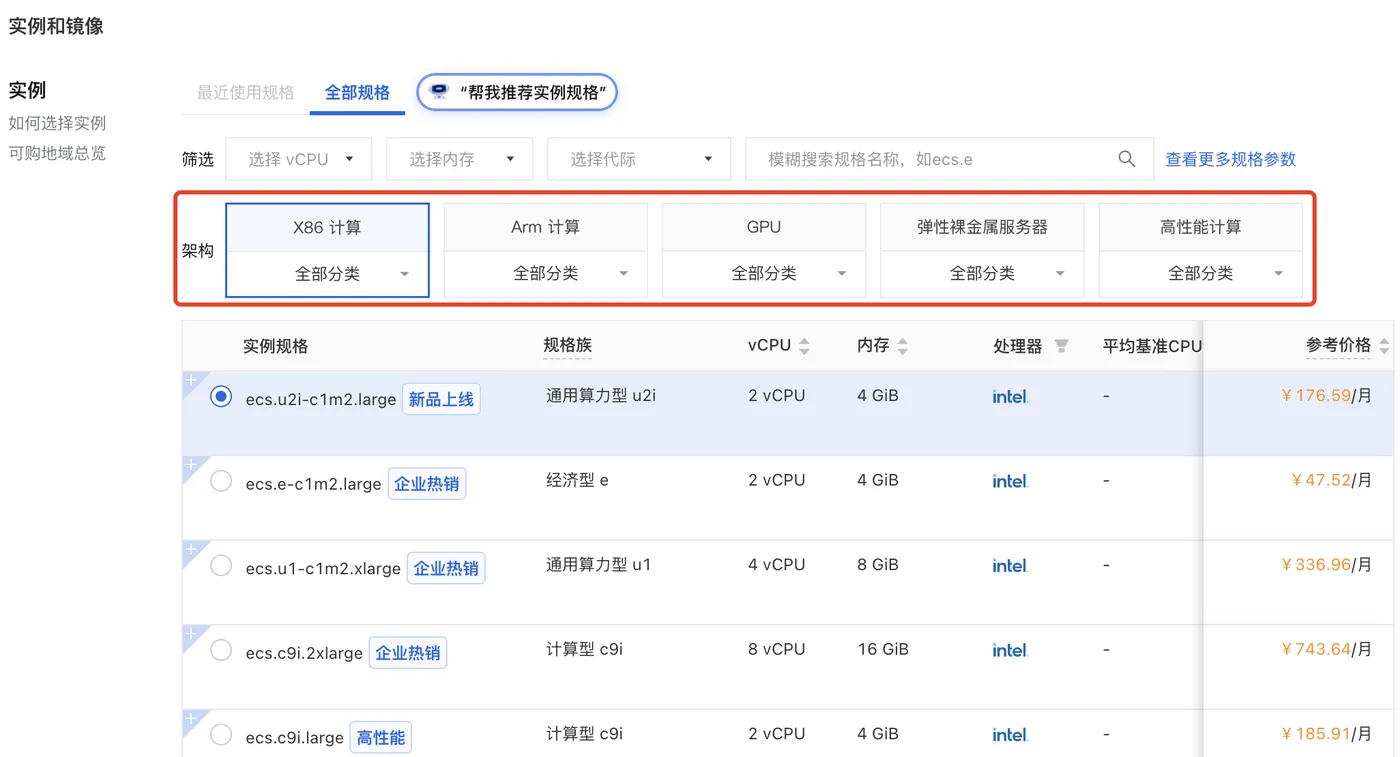Screen dimensions: 1400x757
Task: Click price ¥743.64/月
Action: coord(1326,650)
